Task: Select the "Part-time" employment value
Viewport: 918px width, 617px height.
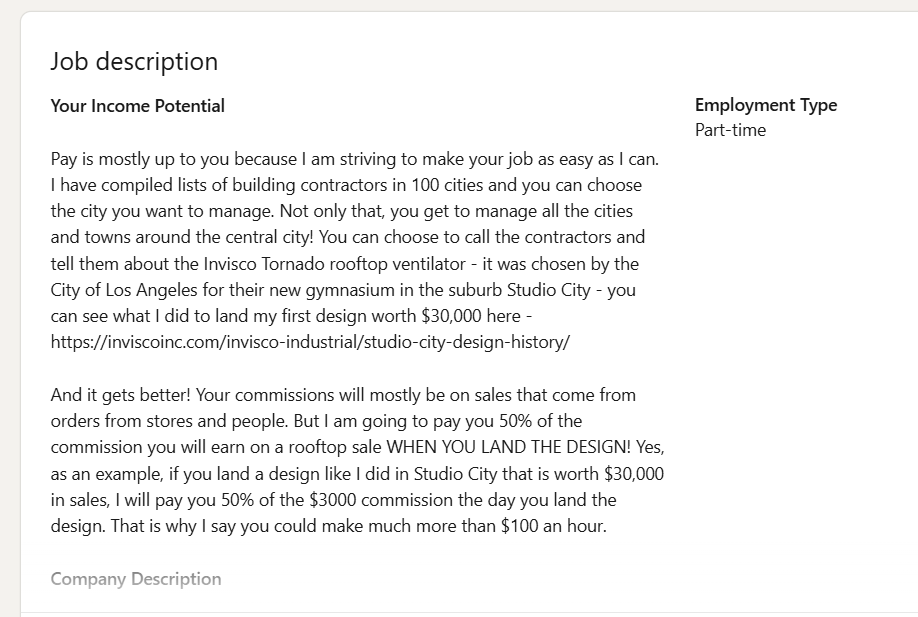Action: tap(730, 130)
